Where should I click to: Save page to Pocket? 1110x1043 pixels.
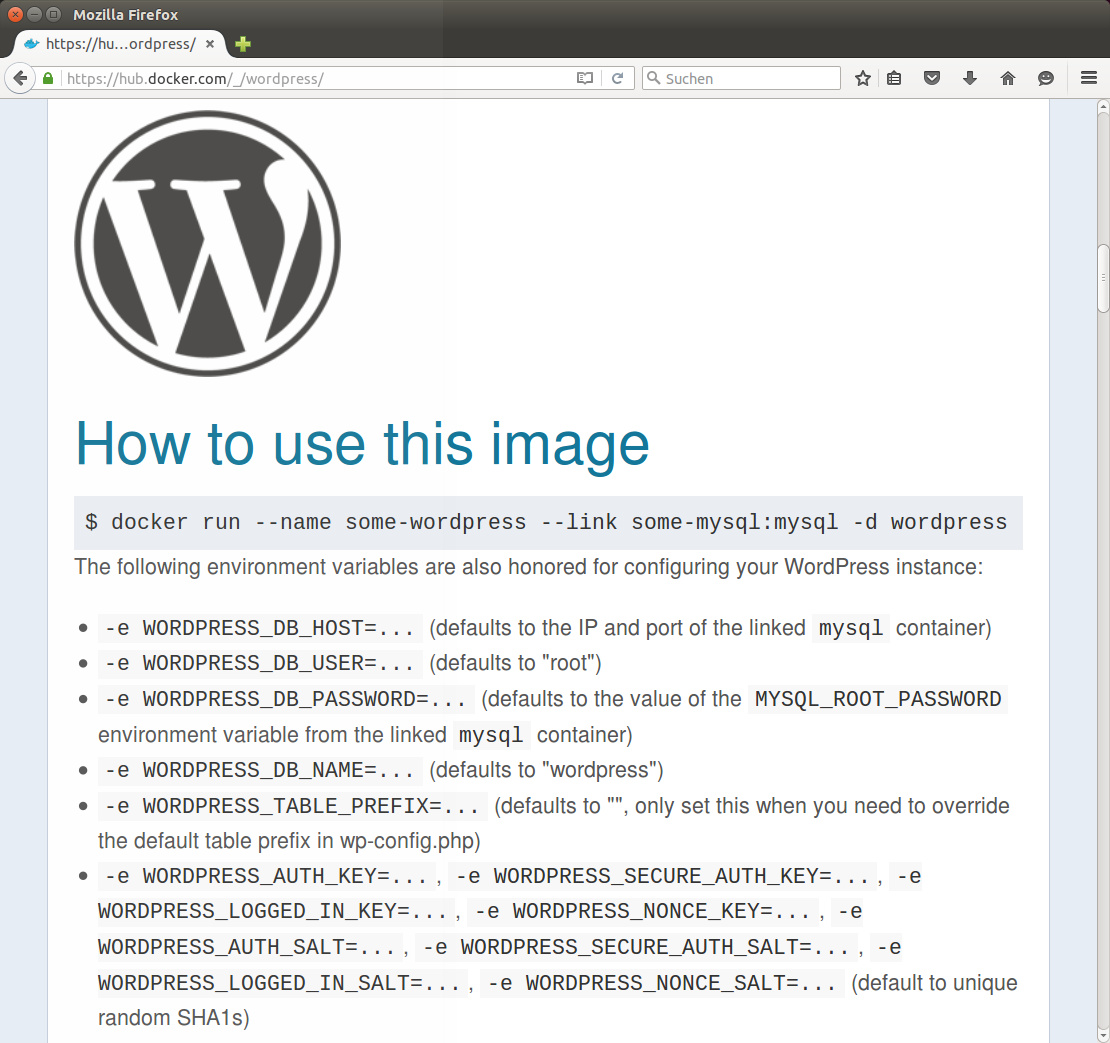(932, 78)
